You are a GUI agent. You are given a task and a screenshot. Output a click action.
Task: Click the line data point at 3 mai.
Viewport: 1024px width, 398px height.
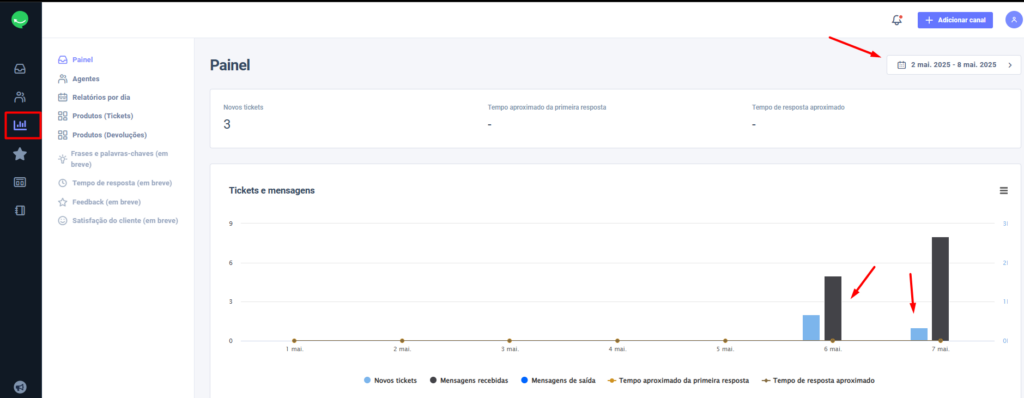509,340
